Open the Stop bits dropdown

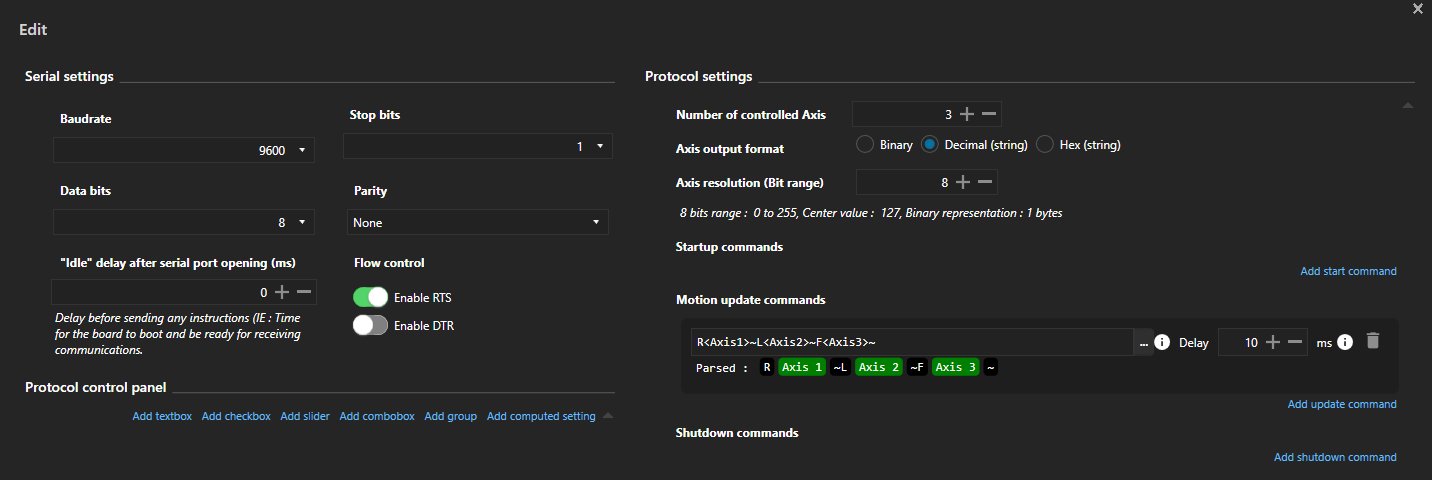[x=478, y=146]
